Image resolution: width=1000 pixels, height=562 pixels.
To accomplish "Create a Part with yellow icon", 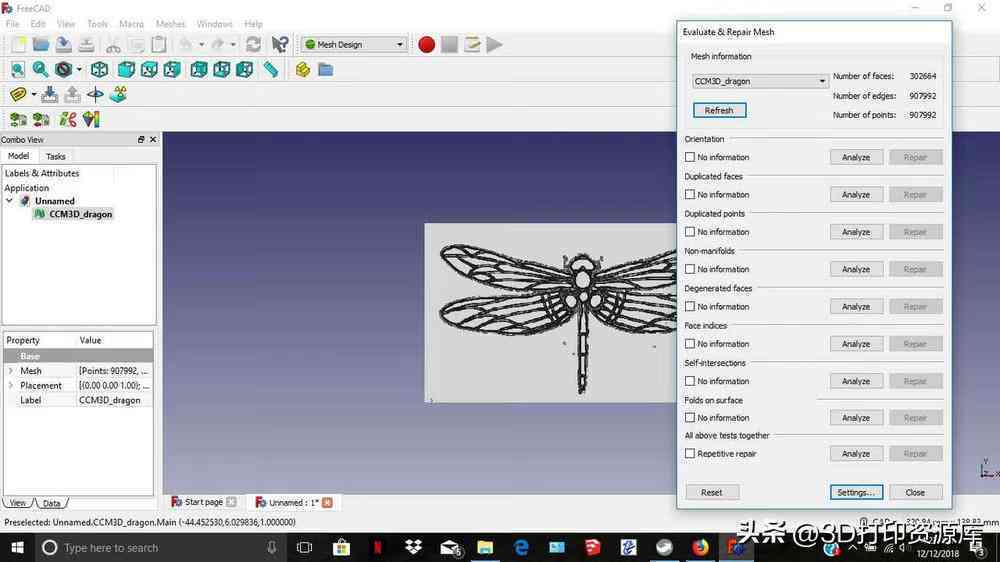I will (302, 70).
